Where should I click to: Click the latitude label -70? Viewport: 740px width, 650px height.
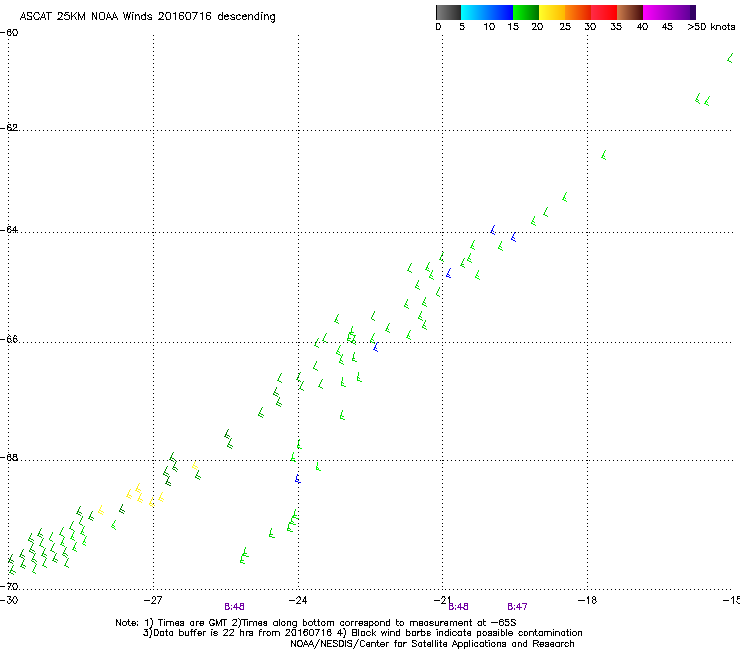pyautogui.click(x=9, y=586)
